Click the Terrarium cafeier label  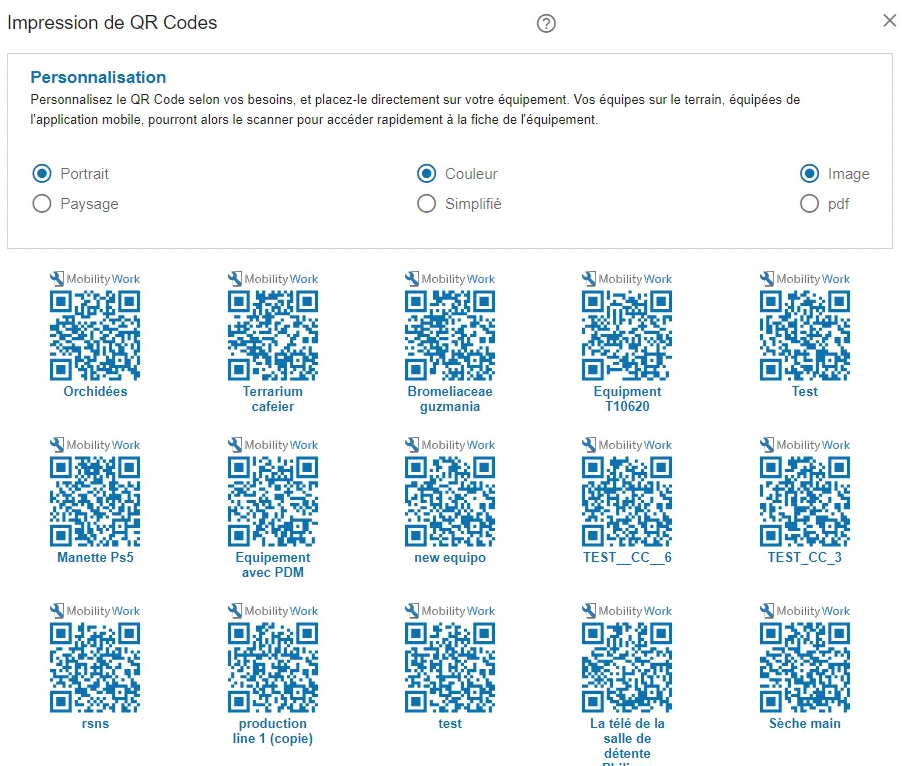(x=273, y=399)
